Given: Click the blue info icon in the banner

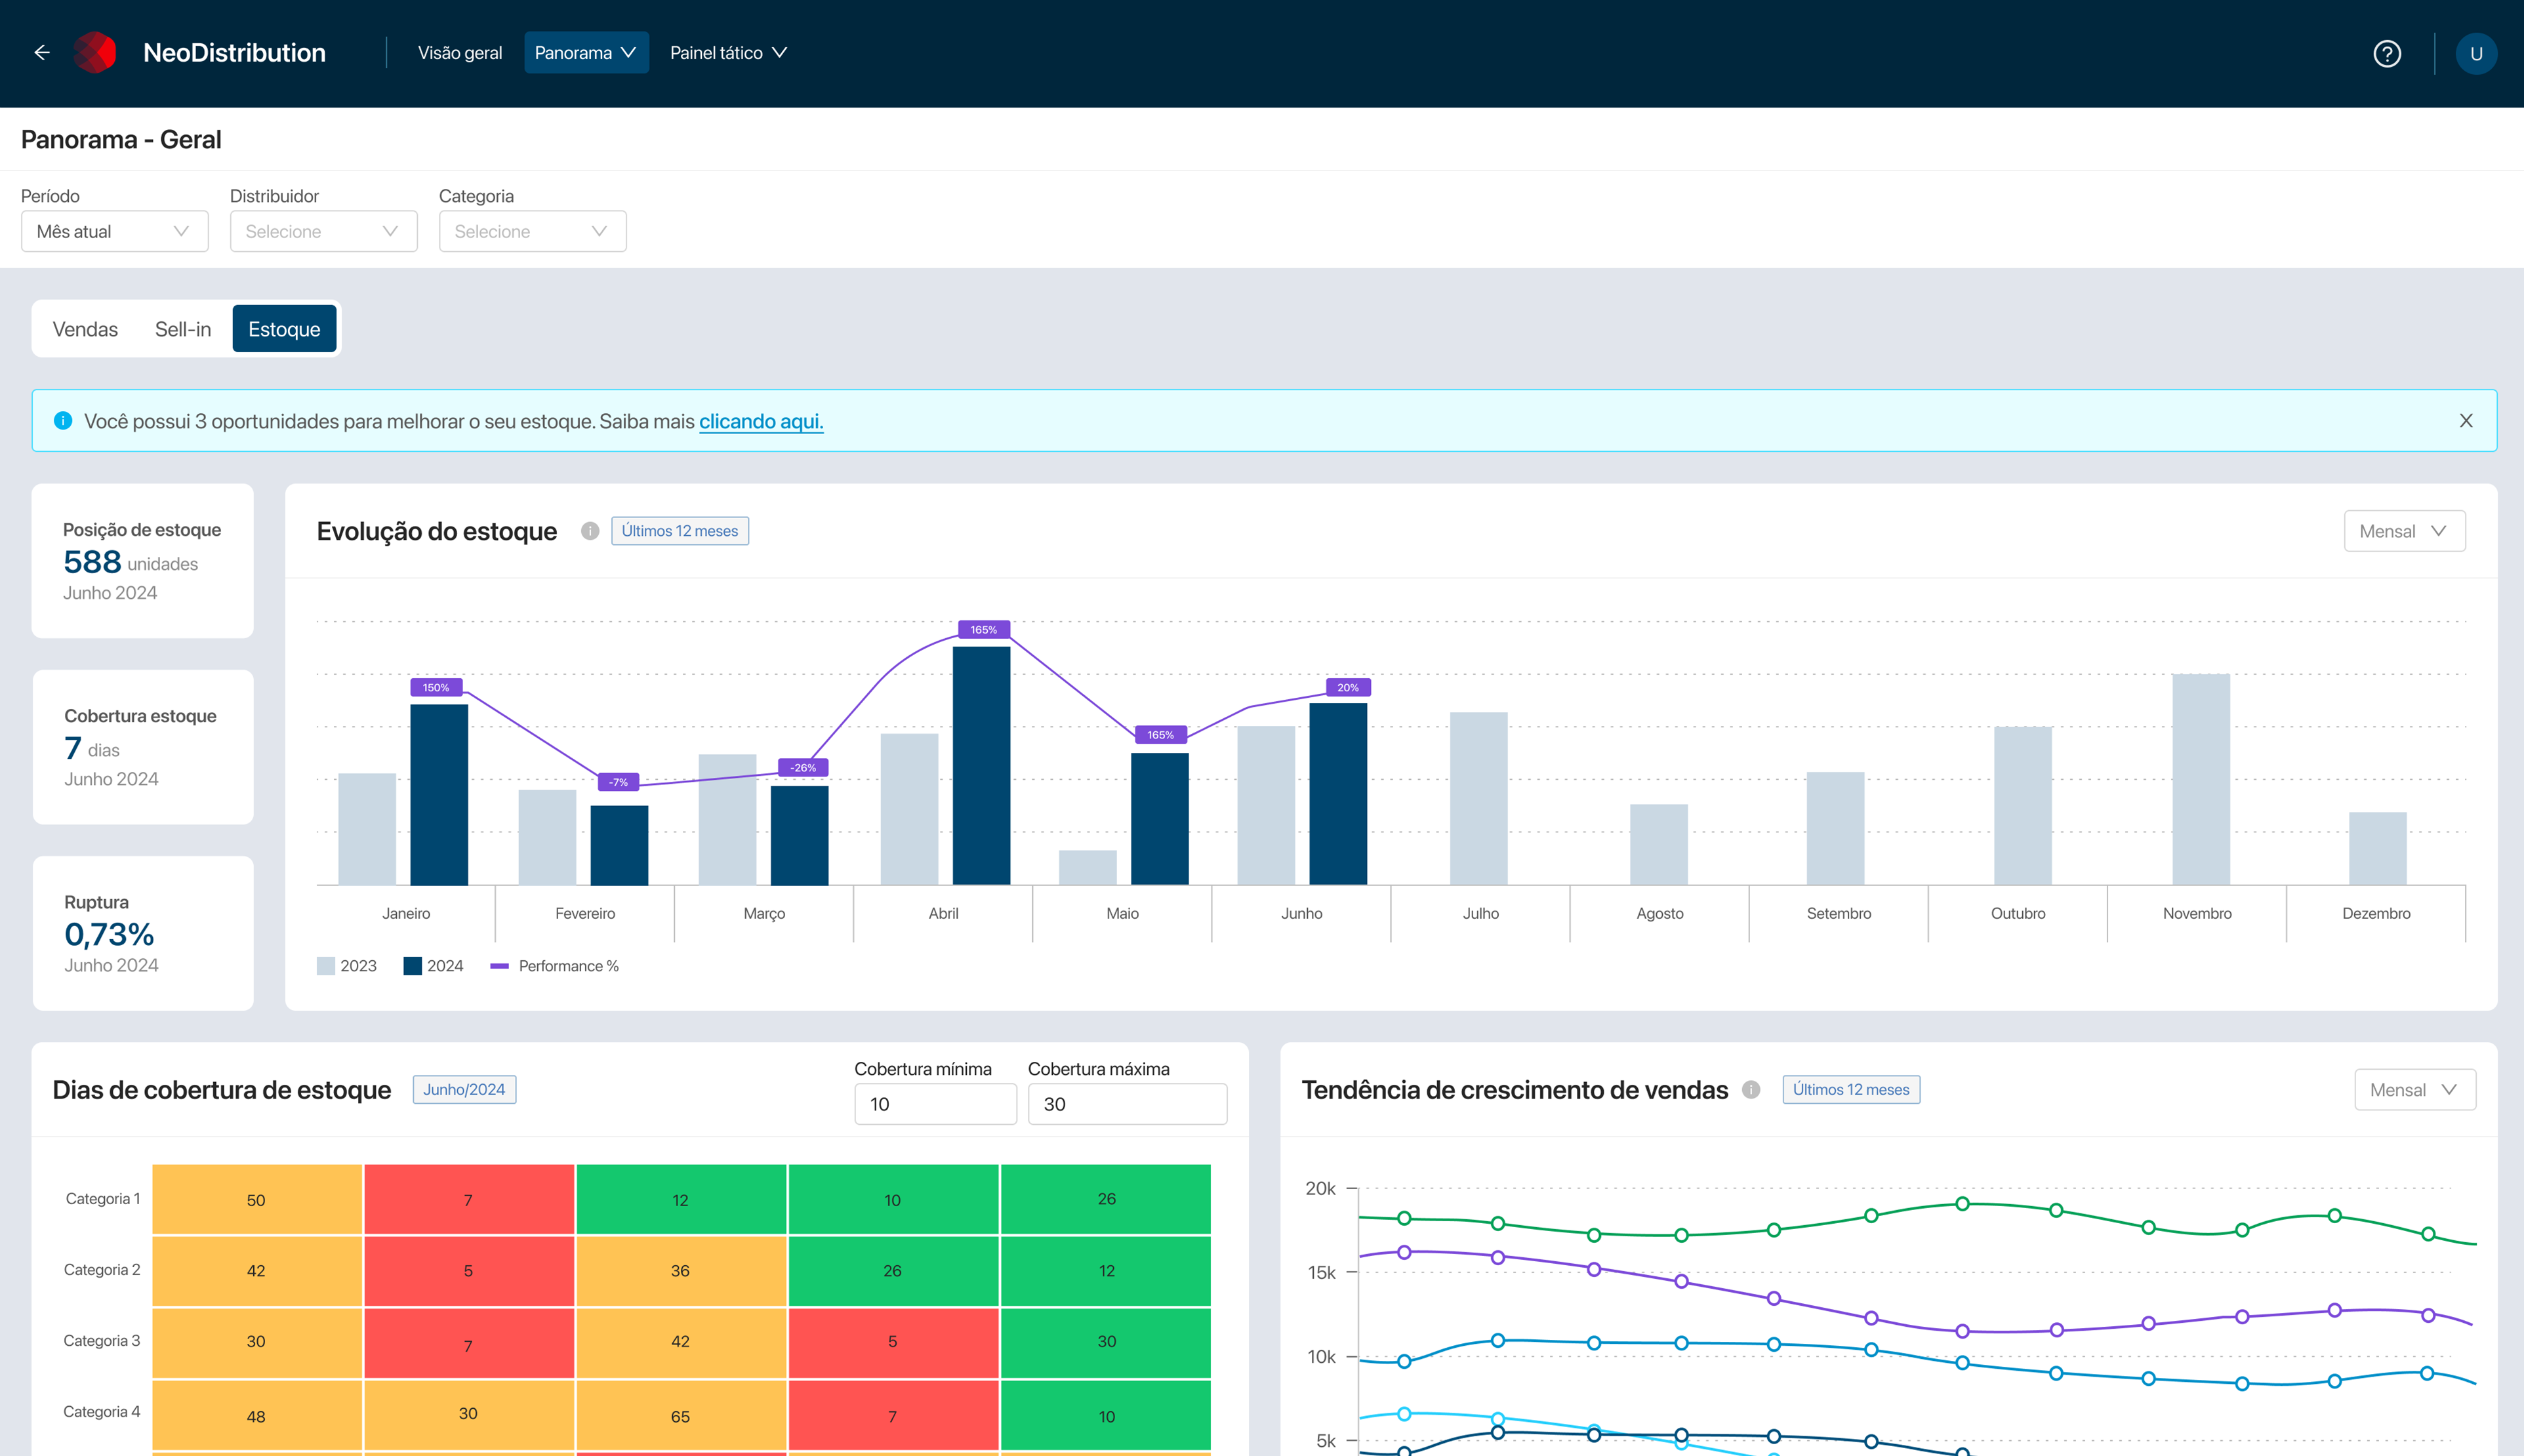Looking at the screenshot, I should pyautogui.click(x=63, y=421).
